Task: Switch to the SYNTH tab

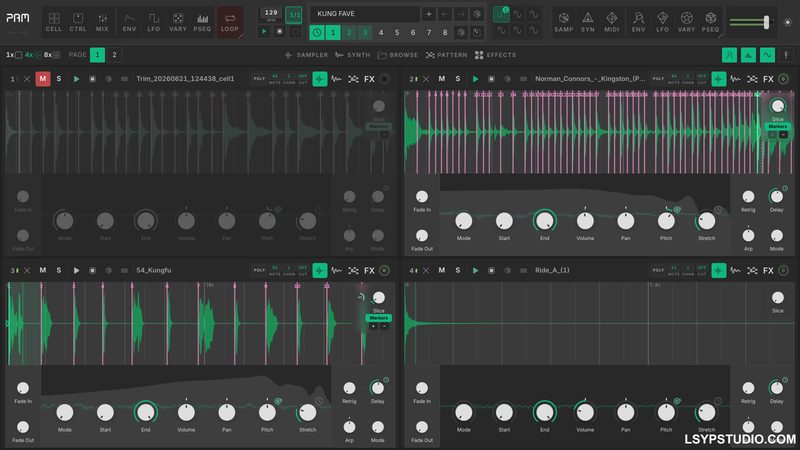Action: coord(353,55)
